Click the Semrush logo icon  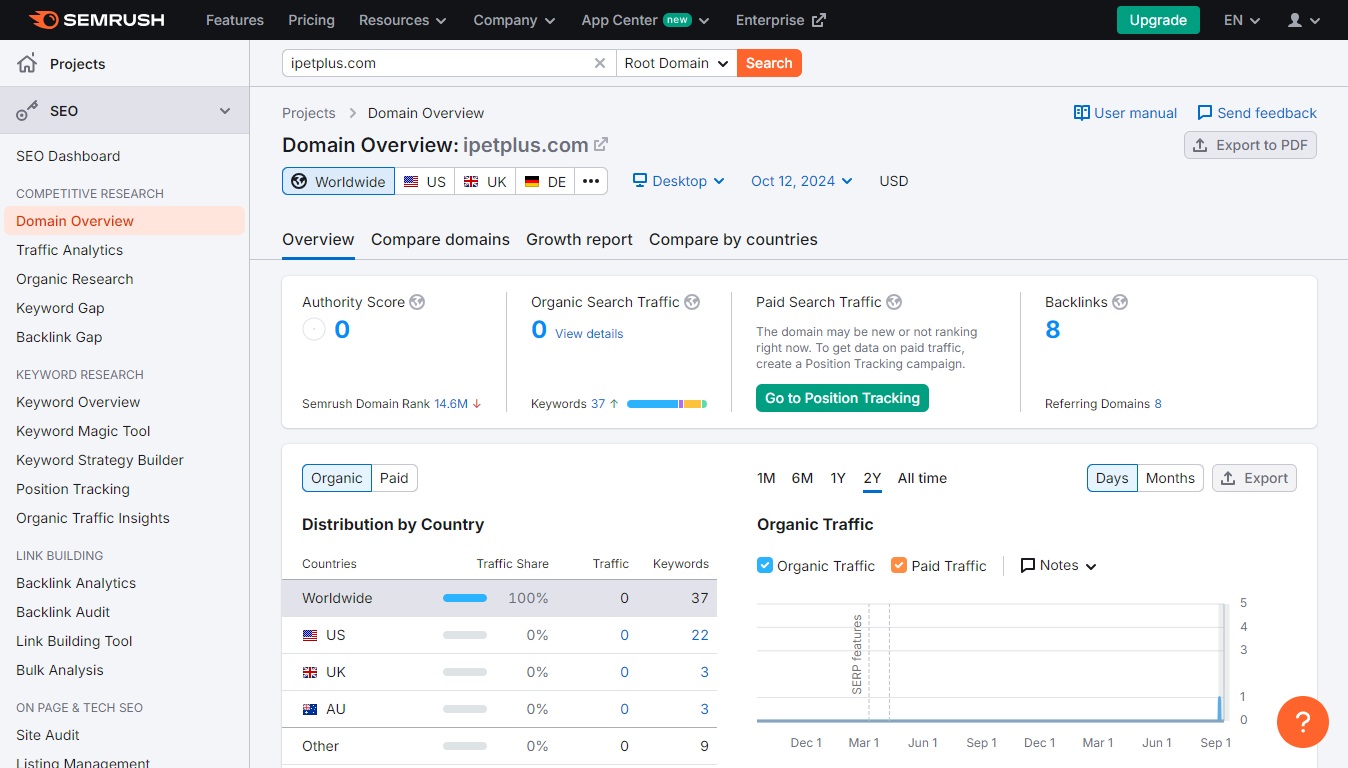pyautogui.click(x=43, y=20)
